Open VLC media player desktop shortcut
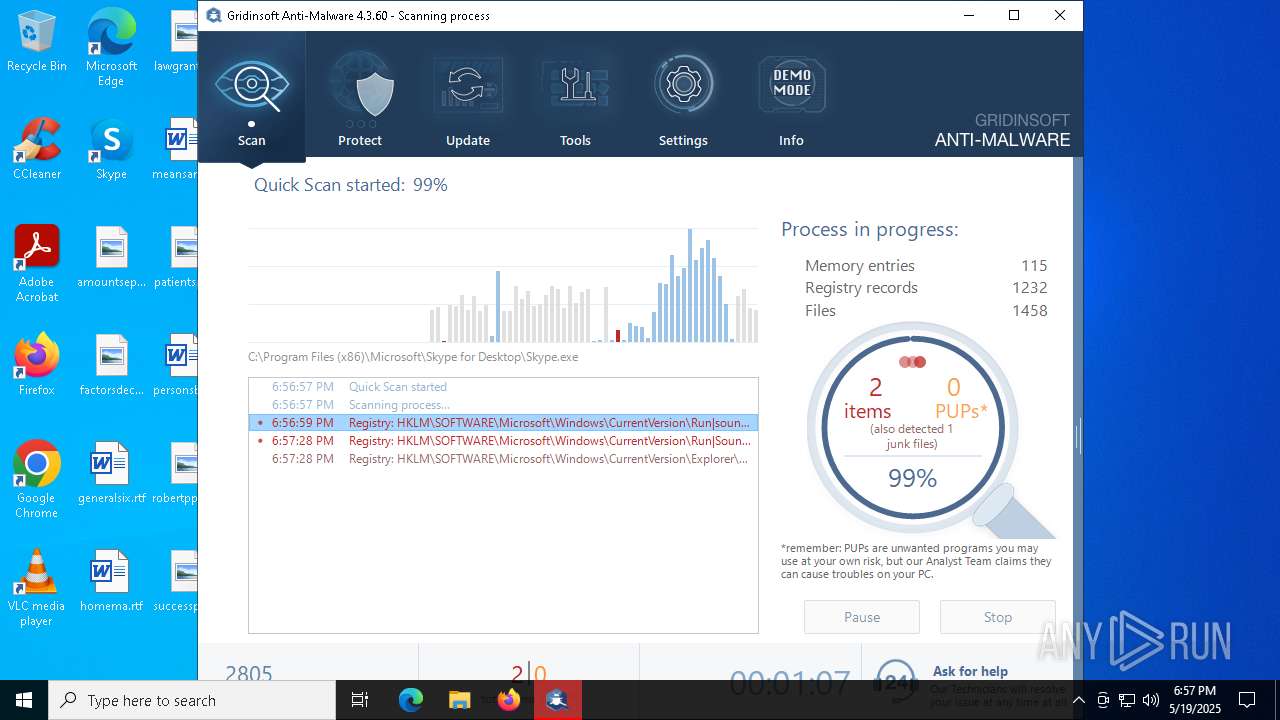The image size is (1280, 720). pyautogui.click(x=37, y=588)
